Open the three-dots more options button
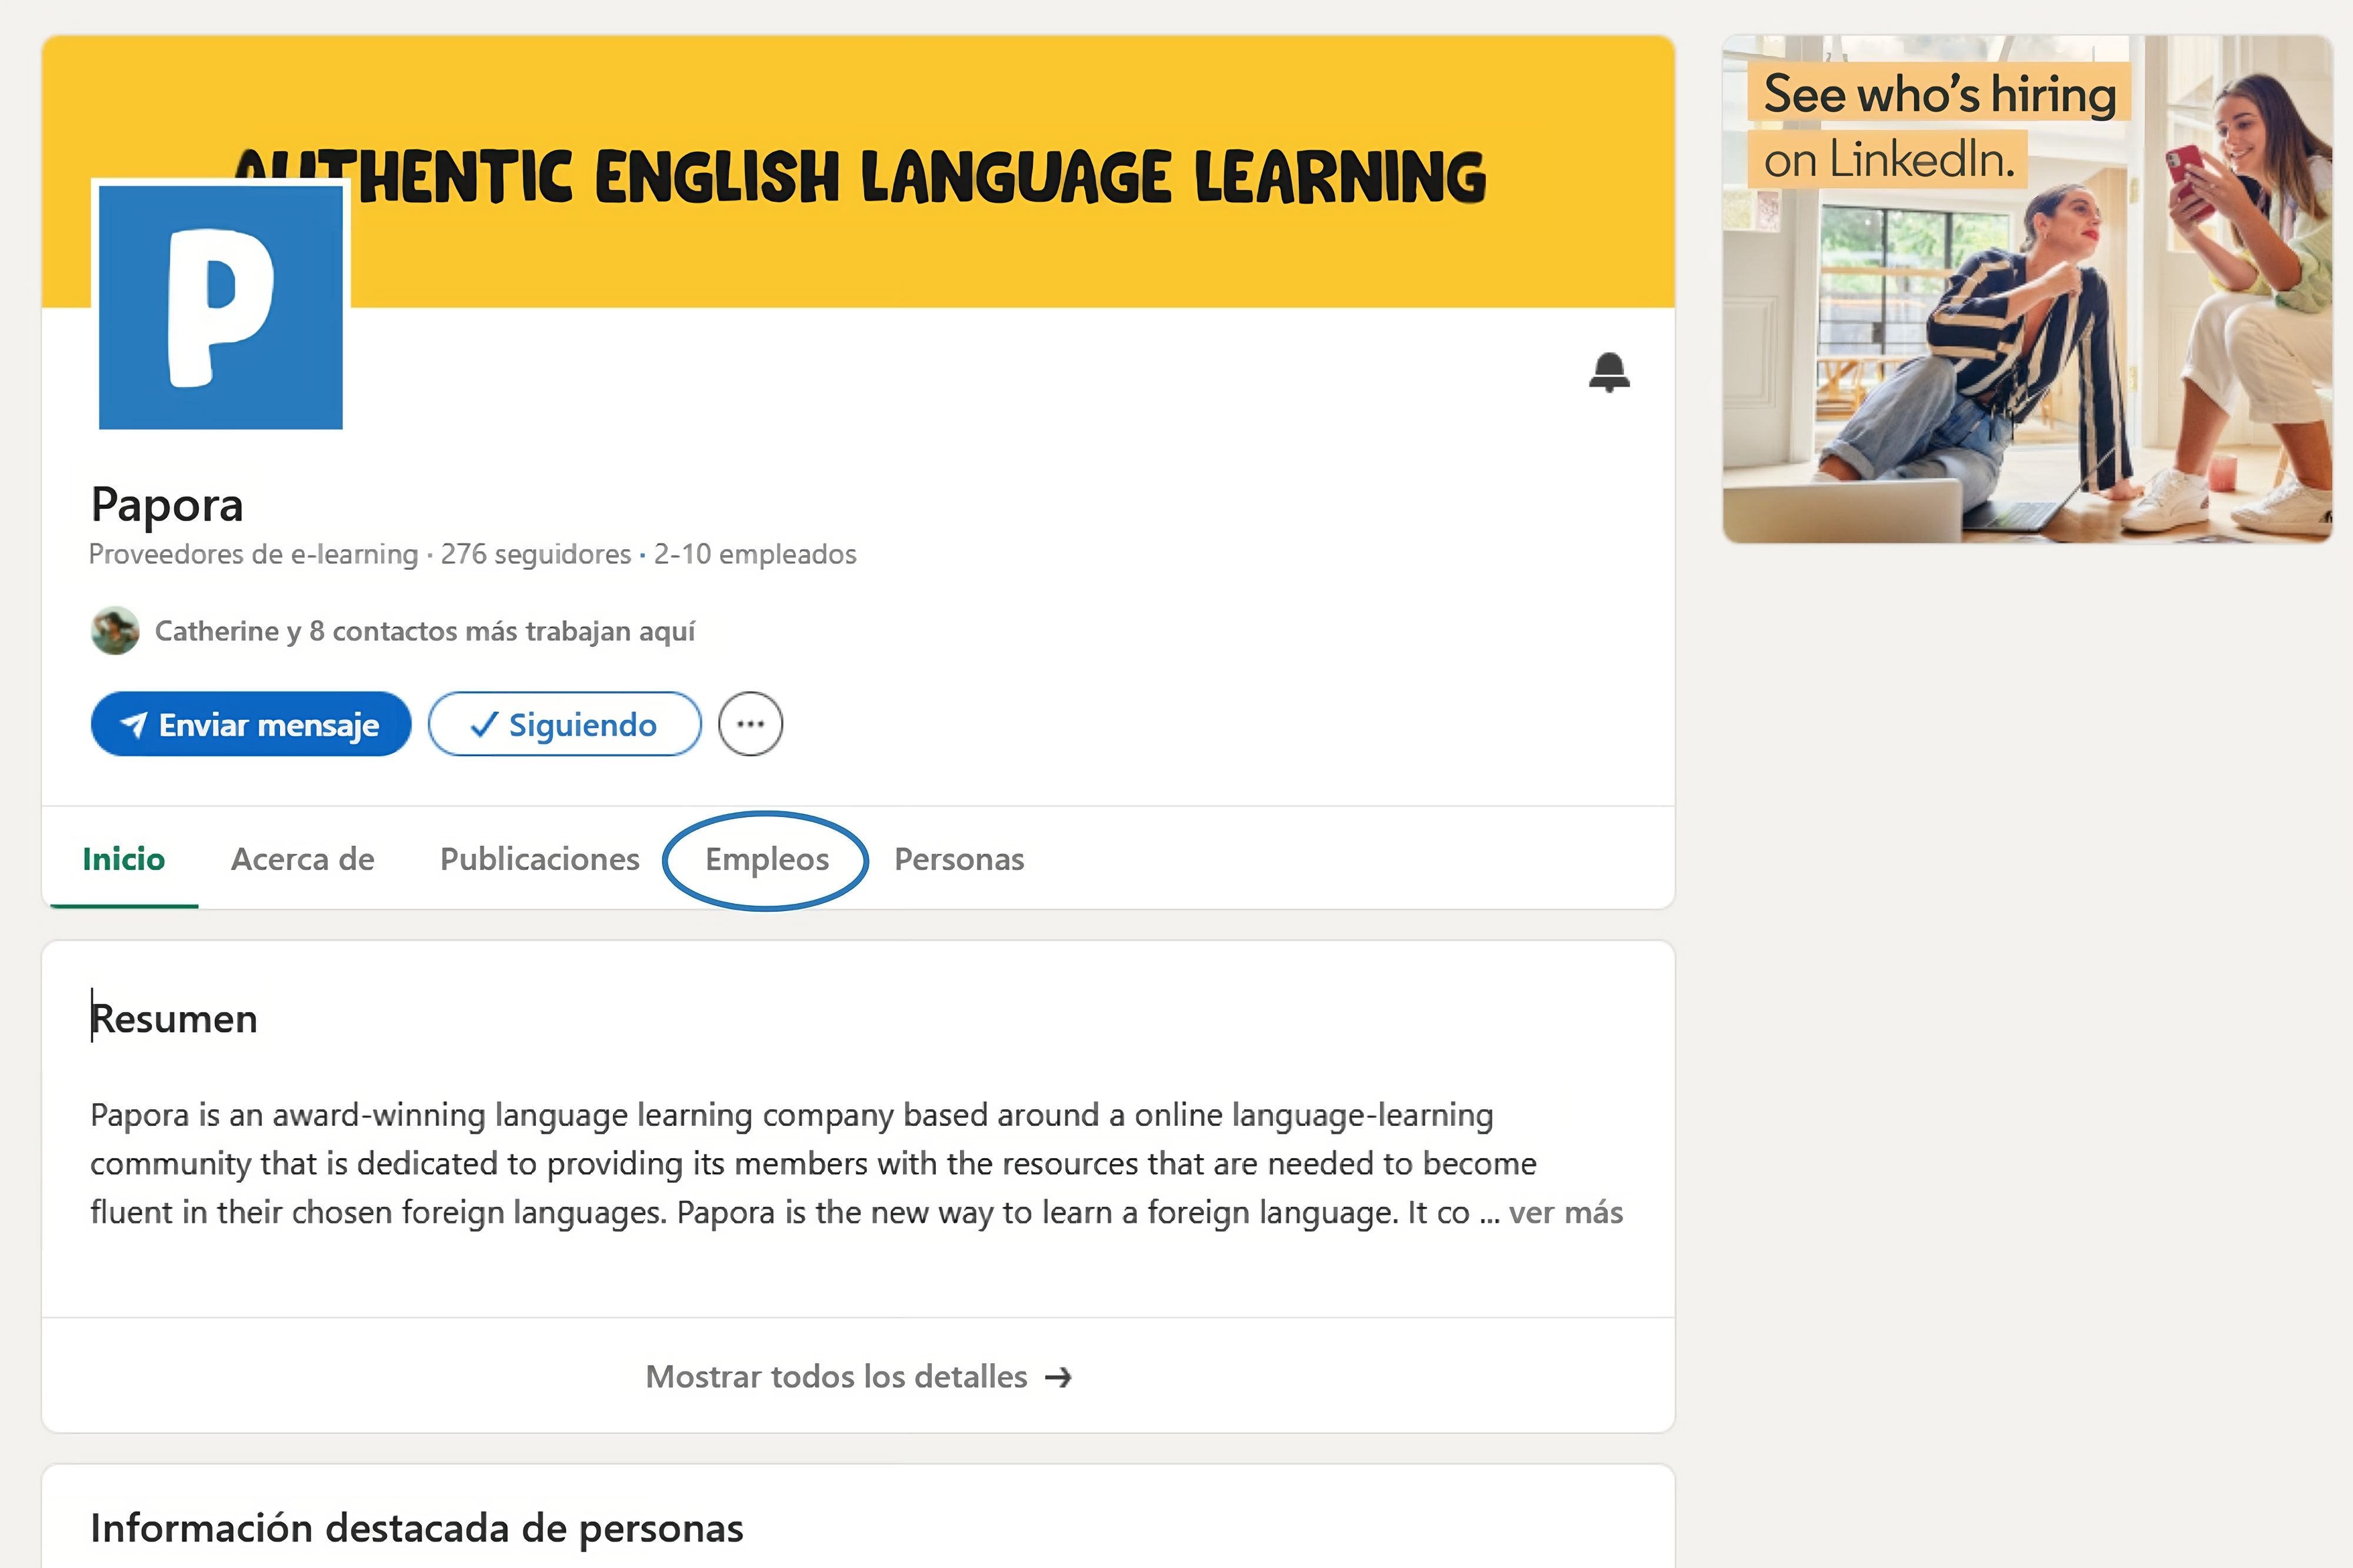The height and width of the screenshot is (1568, 2353). click(750, 724)
